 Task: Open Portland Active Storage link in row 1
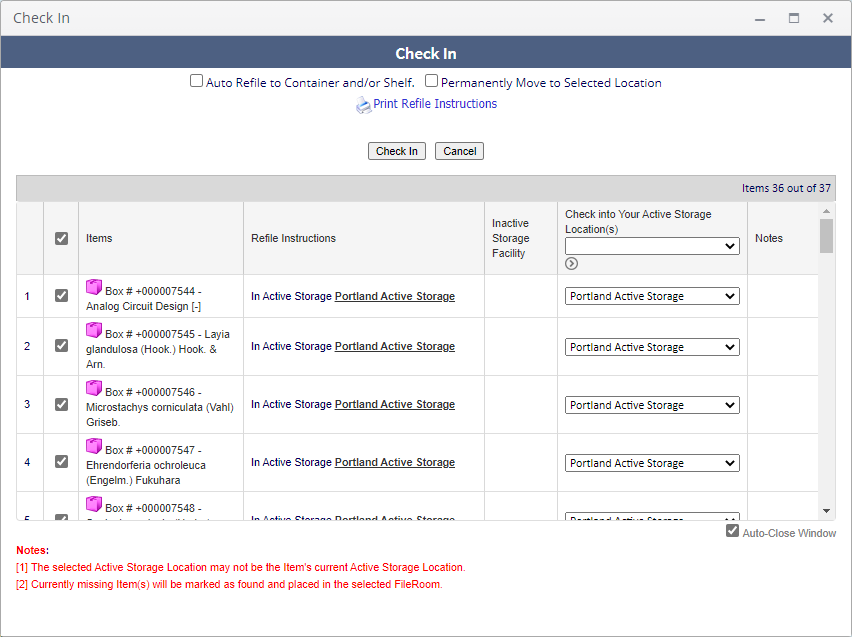(395, 296)
